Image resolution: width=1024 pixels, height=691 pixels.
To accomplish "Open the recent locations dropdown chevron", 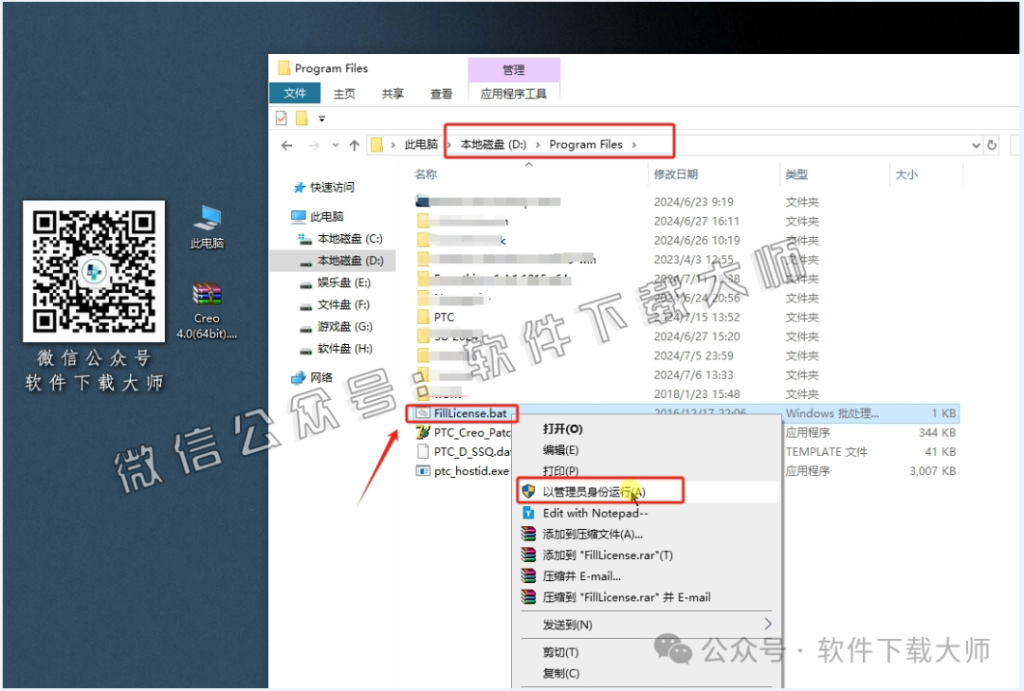I will click(x=335, y=145).
